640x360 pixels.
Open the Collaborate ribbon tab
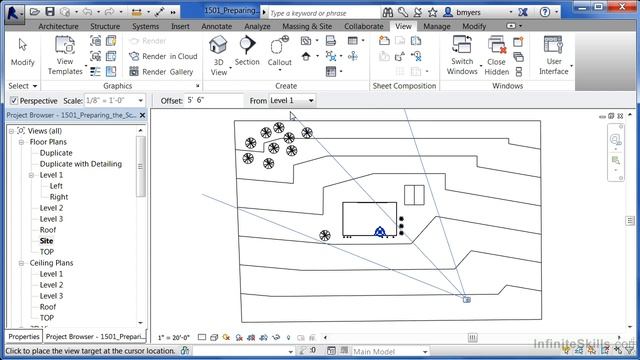click(x=364, y=26)
